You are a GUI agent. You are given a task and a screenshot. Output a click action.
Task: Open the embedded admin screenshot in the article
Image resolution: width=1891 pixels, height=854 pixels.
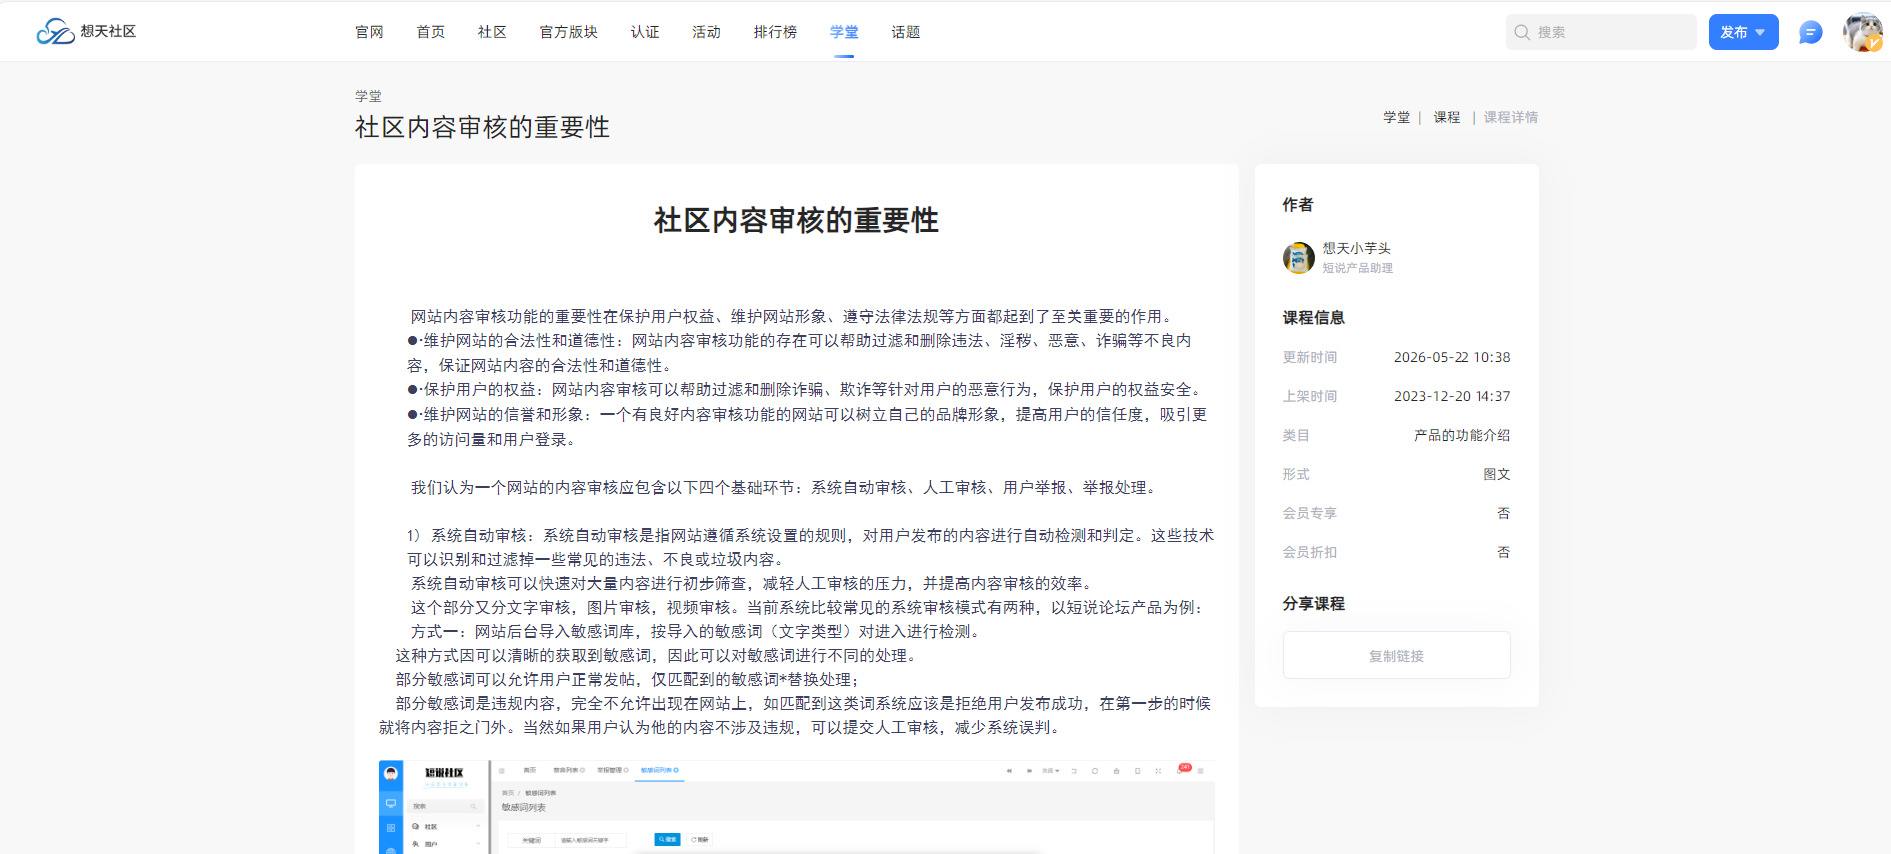pyautogui.click(x=796, y=807)
